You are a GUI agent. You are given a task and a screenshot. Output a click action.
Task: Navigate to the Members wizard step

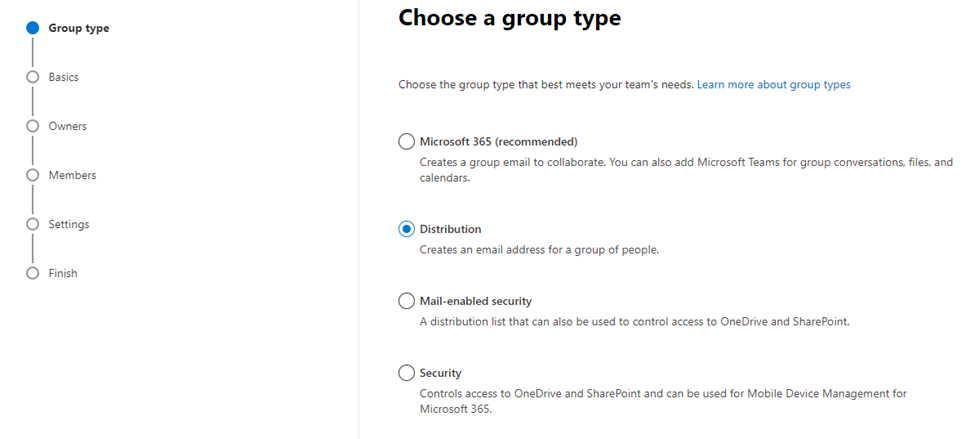tap(72, 175)
